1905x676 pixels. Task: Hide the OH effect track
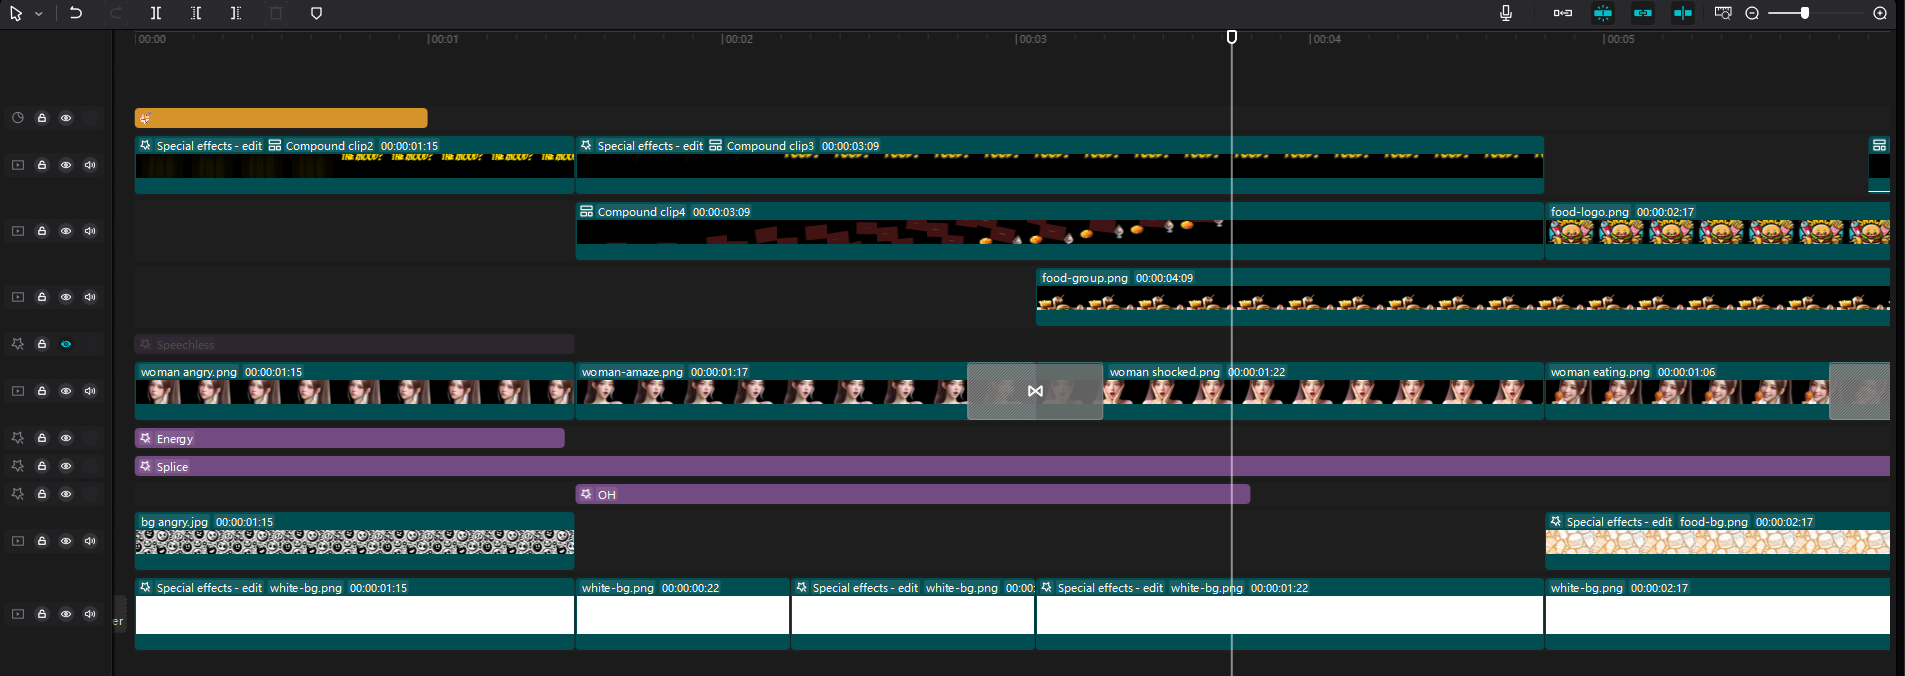click(x=66, y=494)
